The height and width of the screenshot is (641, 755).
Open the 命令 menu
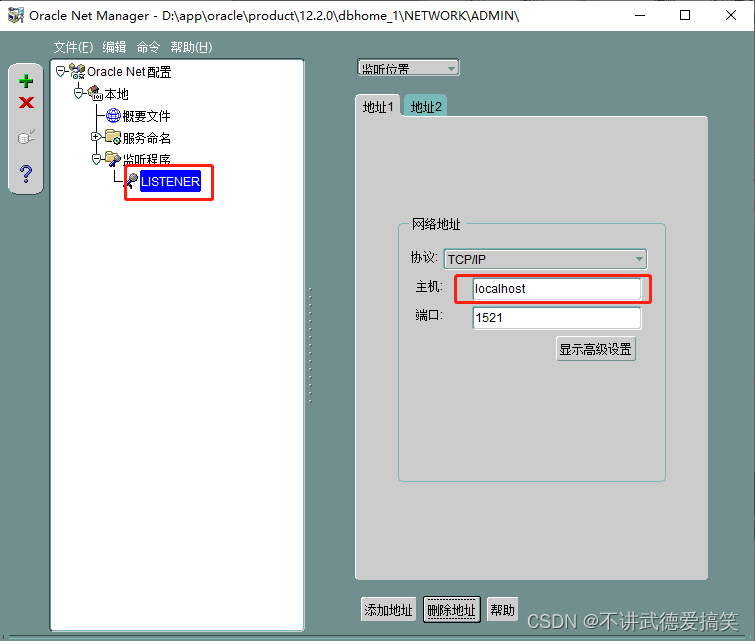(x=148, y=47)
